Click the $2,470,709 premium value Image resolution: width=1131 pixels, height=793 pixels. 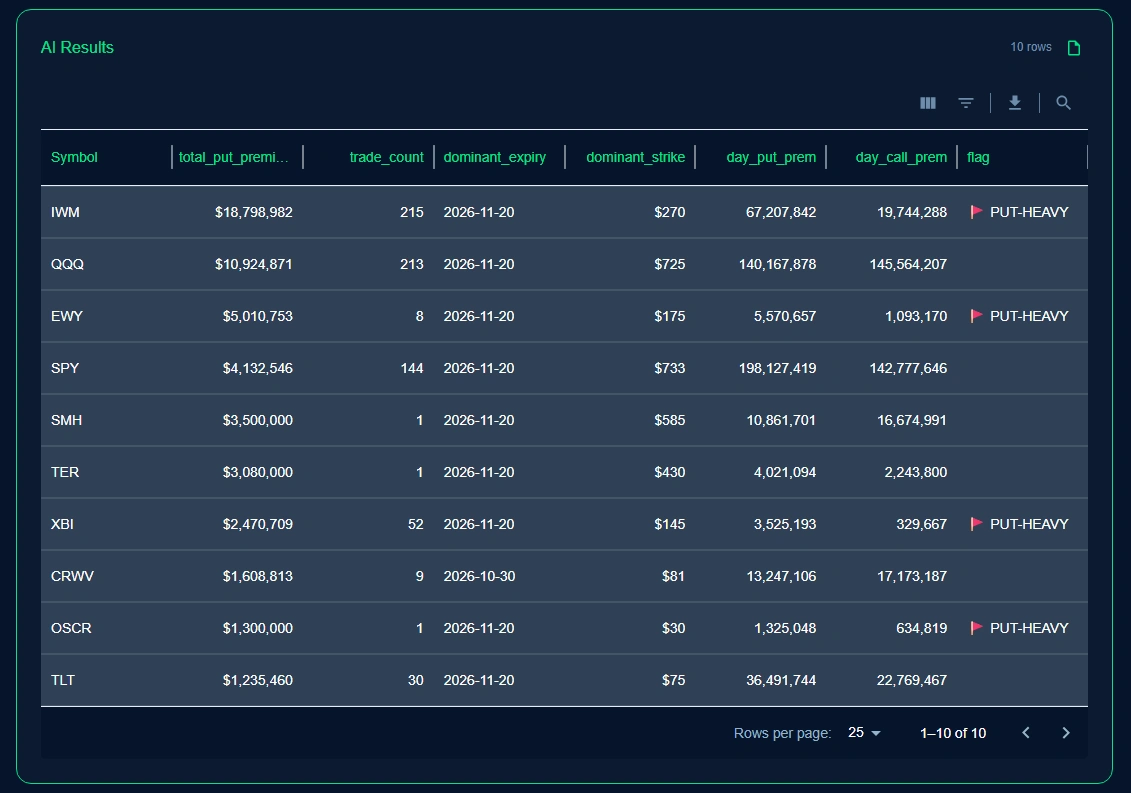258,524
